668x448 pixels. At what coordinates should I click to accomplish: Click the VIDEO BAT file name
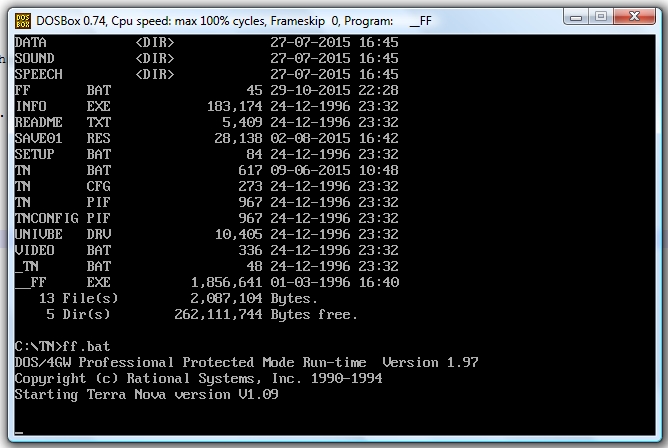click(x=63, y=250)
